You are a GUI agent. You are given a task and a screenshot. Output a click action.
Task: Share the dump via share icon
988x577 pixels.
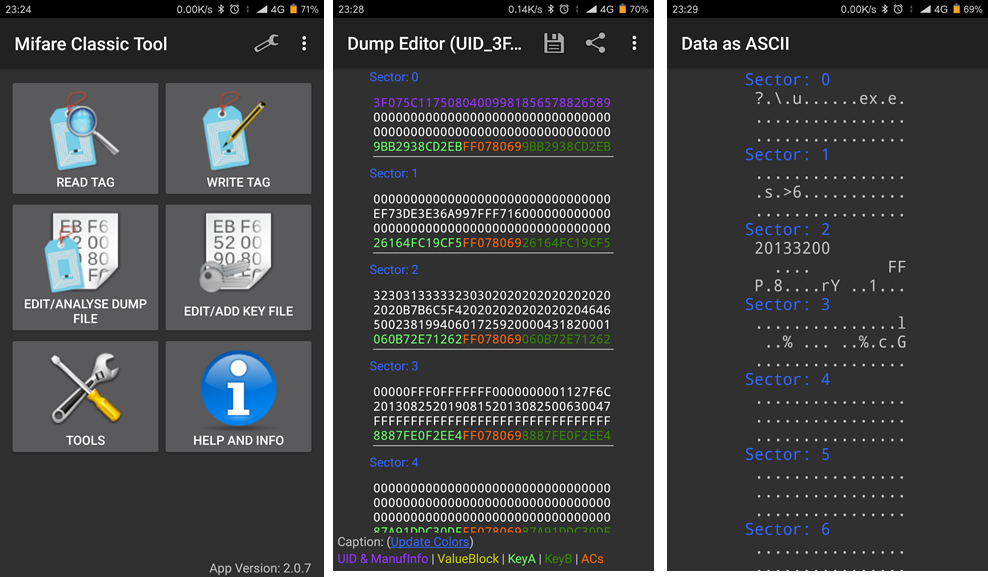coord(596,44)
